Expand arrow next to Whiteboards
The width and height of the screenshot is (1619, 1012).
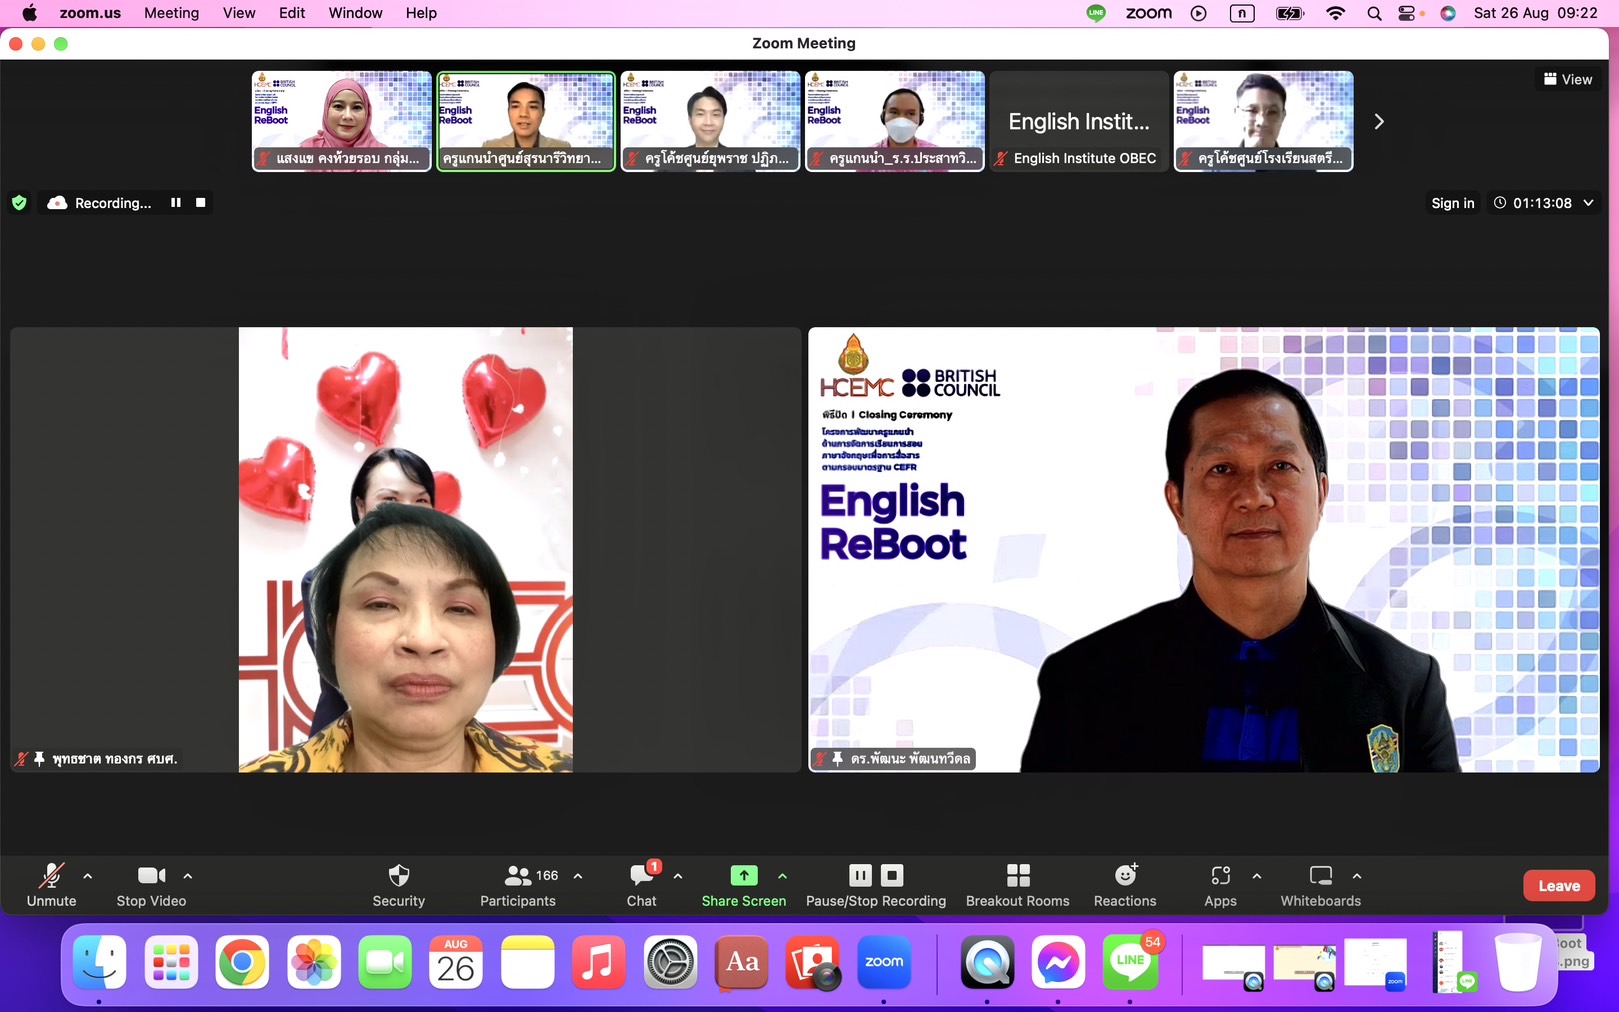click(x=1357, y=876)
